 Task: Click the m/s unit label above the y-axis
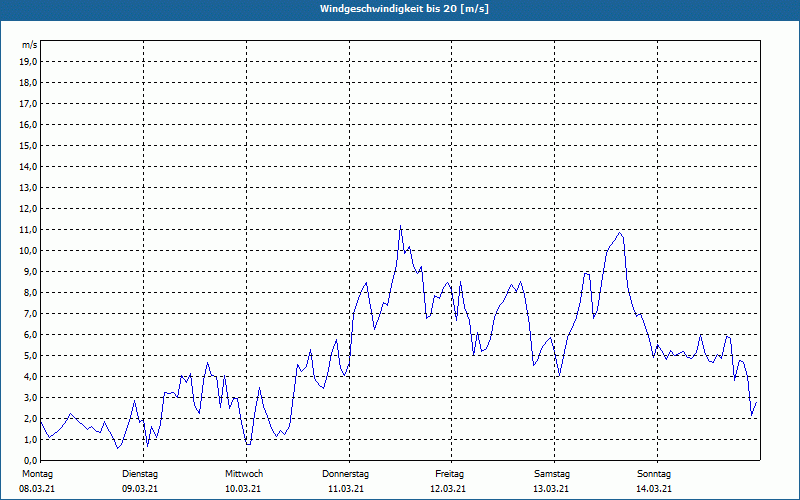click(x=29, y=45)
